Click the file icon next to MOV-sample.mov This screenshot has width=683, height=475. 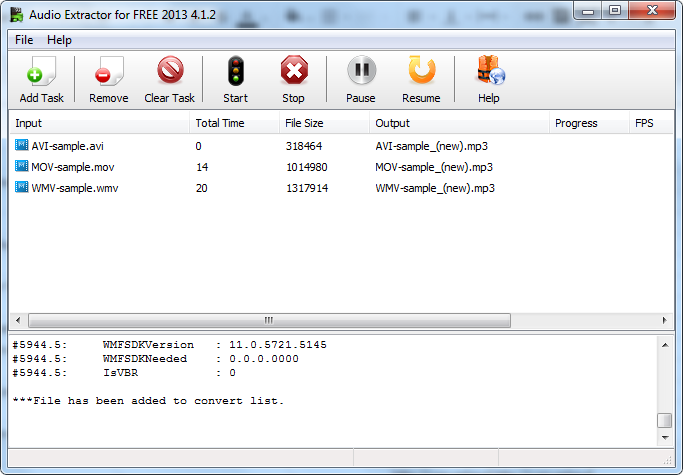click(x=21, y=166)
